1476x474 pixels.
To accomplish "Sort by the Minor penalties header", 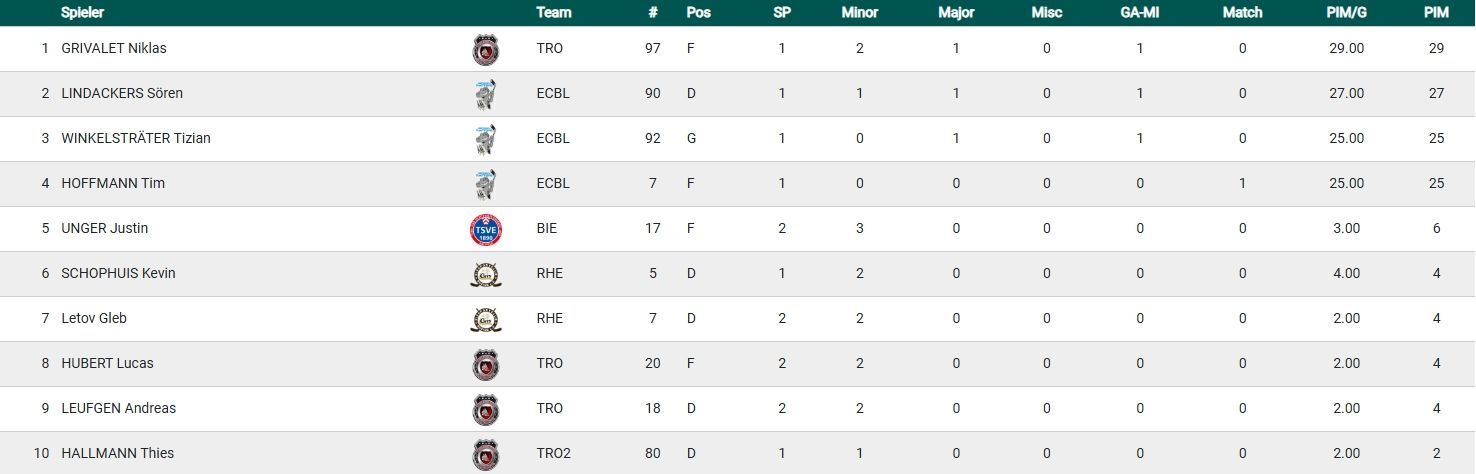I will (859, 13).
